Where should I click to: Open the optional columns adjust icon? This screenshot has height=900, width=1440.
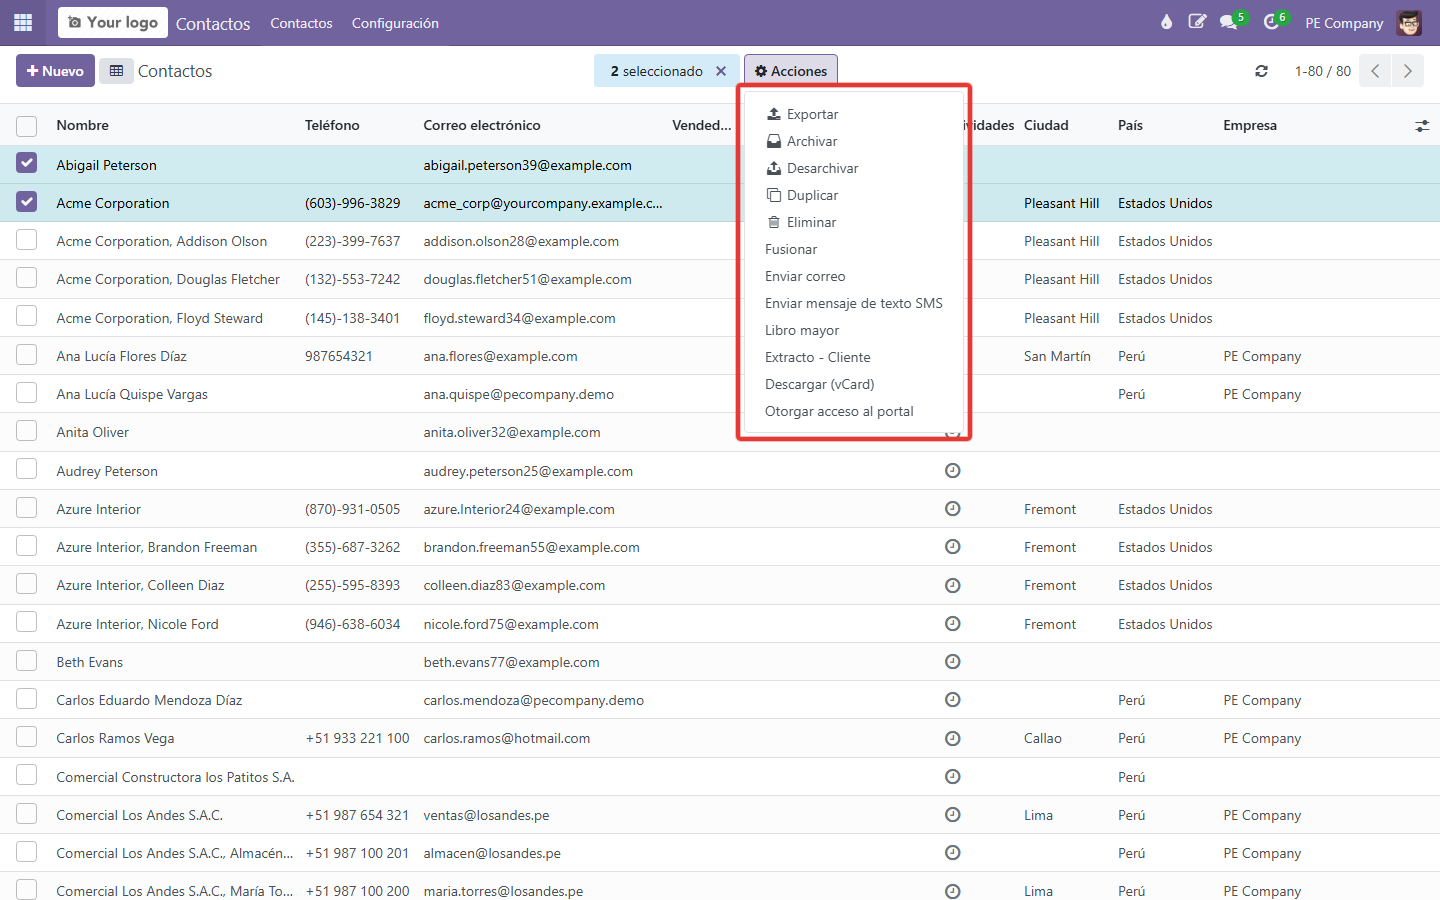1422,126
